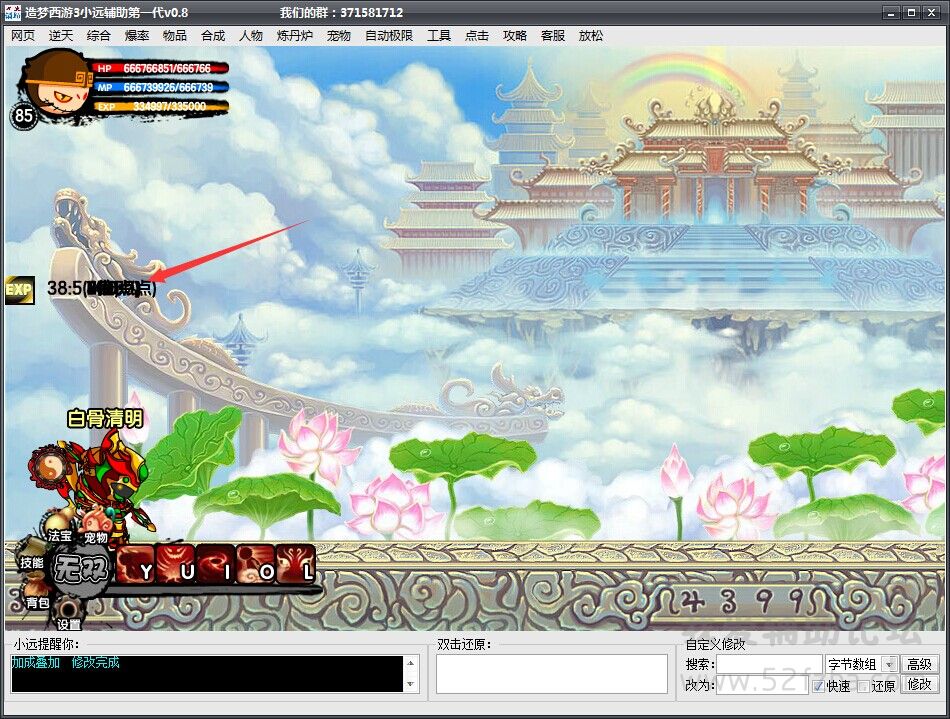Viewport: 950px width, 719px height.
Task: Open the 客服 menu
Action: click(553, 36)
